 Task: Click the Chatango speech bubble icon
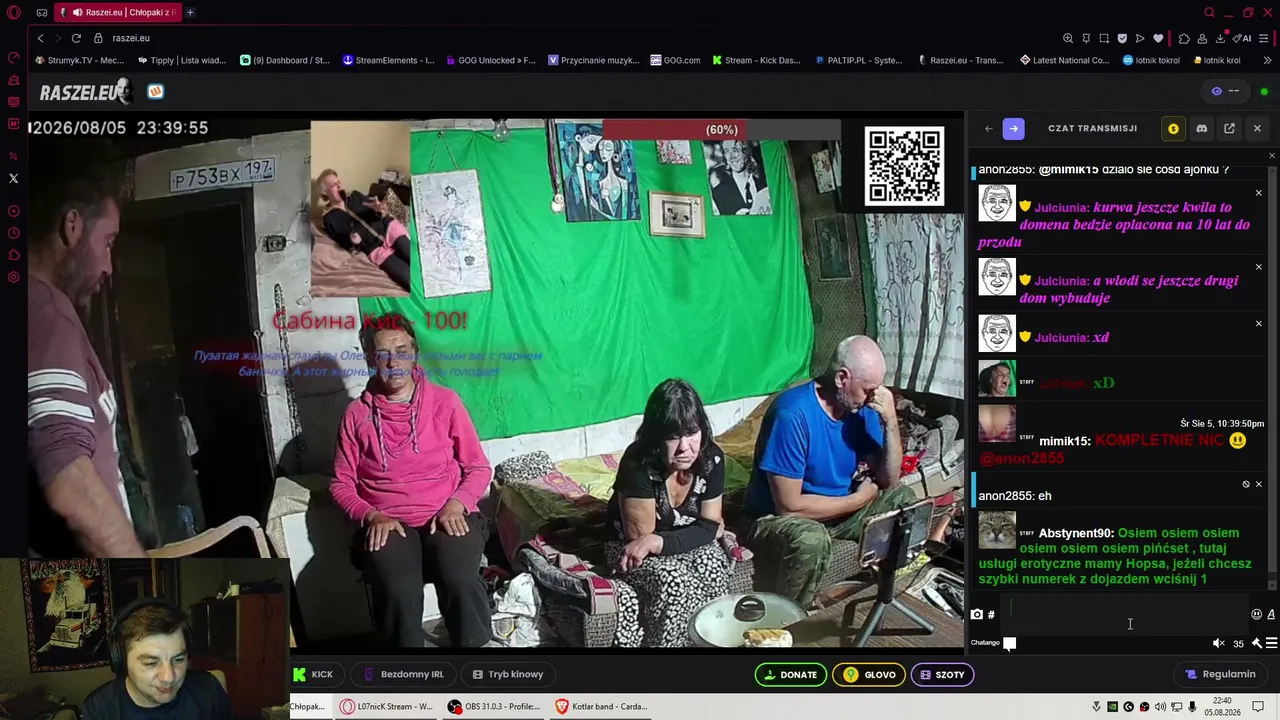click(x=1010, y=643)
